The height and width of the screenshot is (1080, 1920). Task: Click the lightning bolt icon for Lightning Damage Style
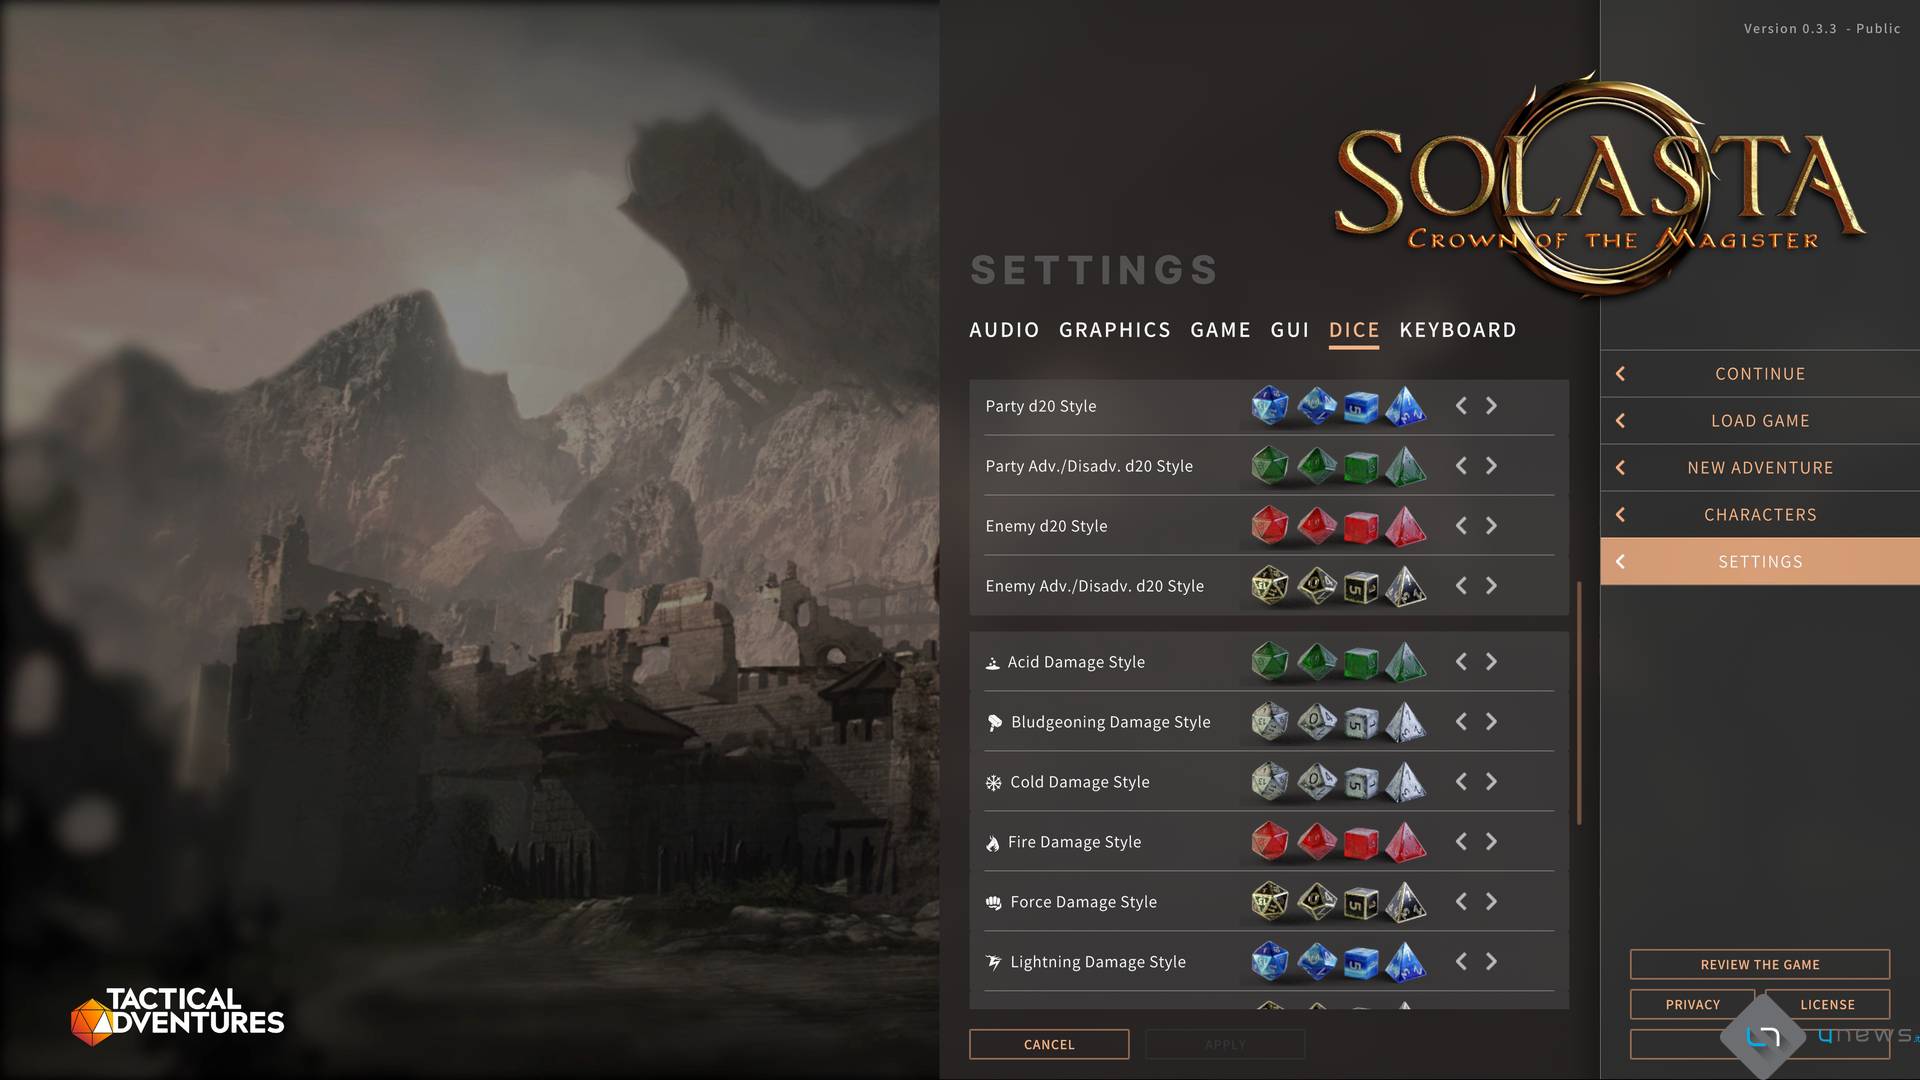[x=993, y=962]
